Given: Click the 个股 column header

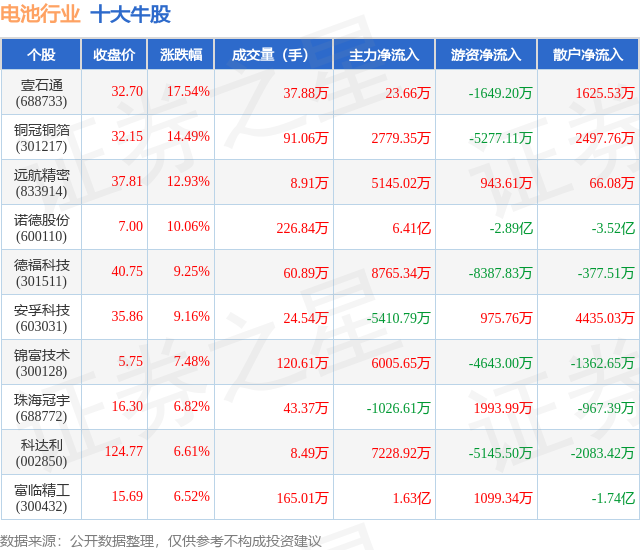Looking at the screenshot, I should [41, 55].
